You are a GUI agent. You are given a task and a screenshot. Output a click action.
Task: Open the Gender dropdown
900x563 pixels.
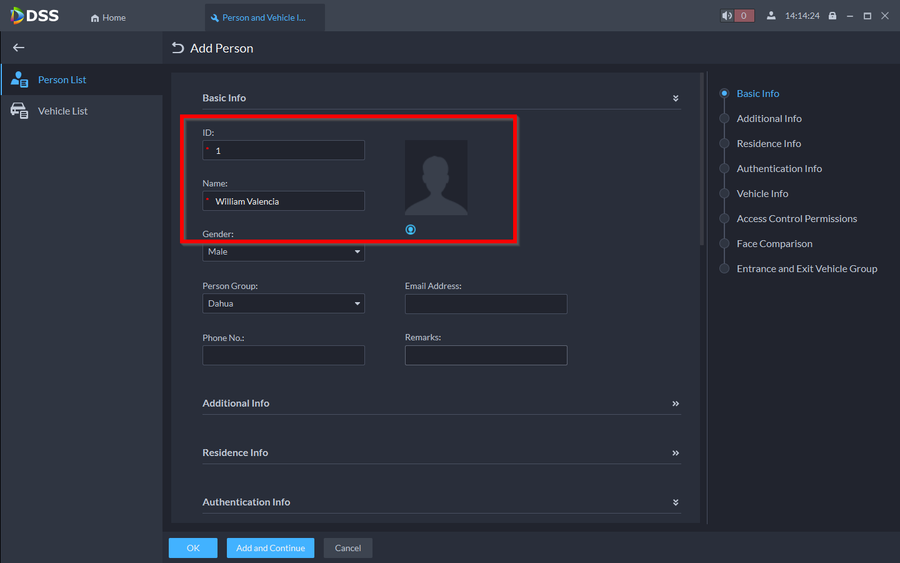click(284, 251)
